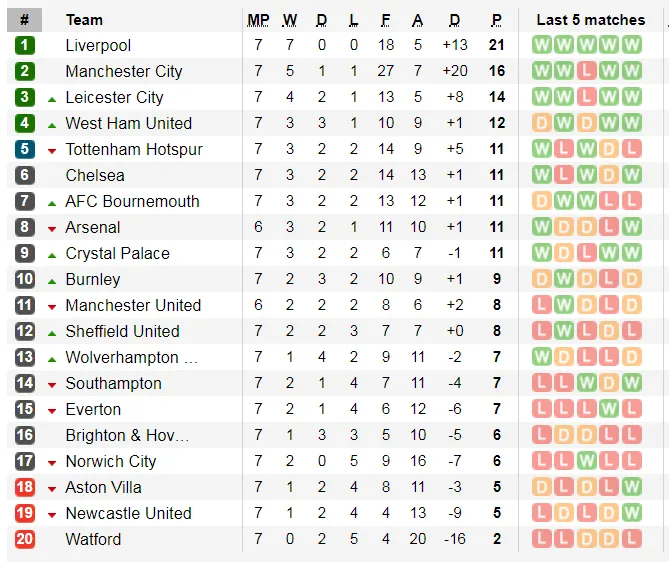Click Watford's red rank 20 badge
Image resolution: width=669 pixels, height=562 pixels.
click(x=25, y=539)
